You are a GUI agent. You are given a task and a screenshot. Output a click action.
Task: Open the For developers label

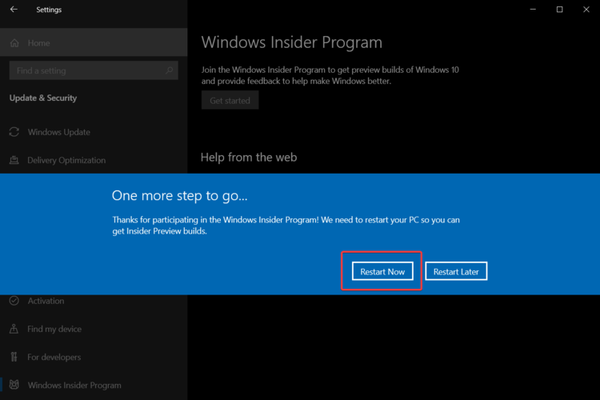coord(55,356)
